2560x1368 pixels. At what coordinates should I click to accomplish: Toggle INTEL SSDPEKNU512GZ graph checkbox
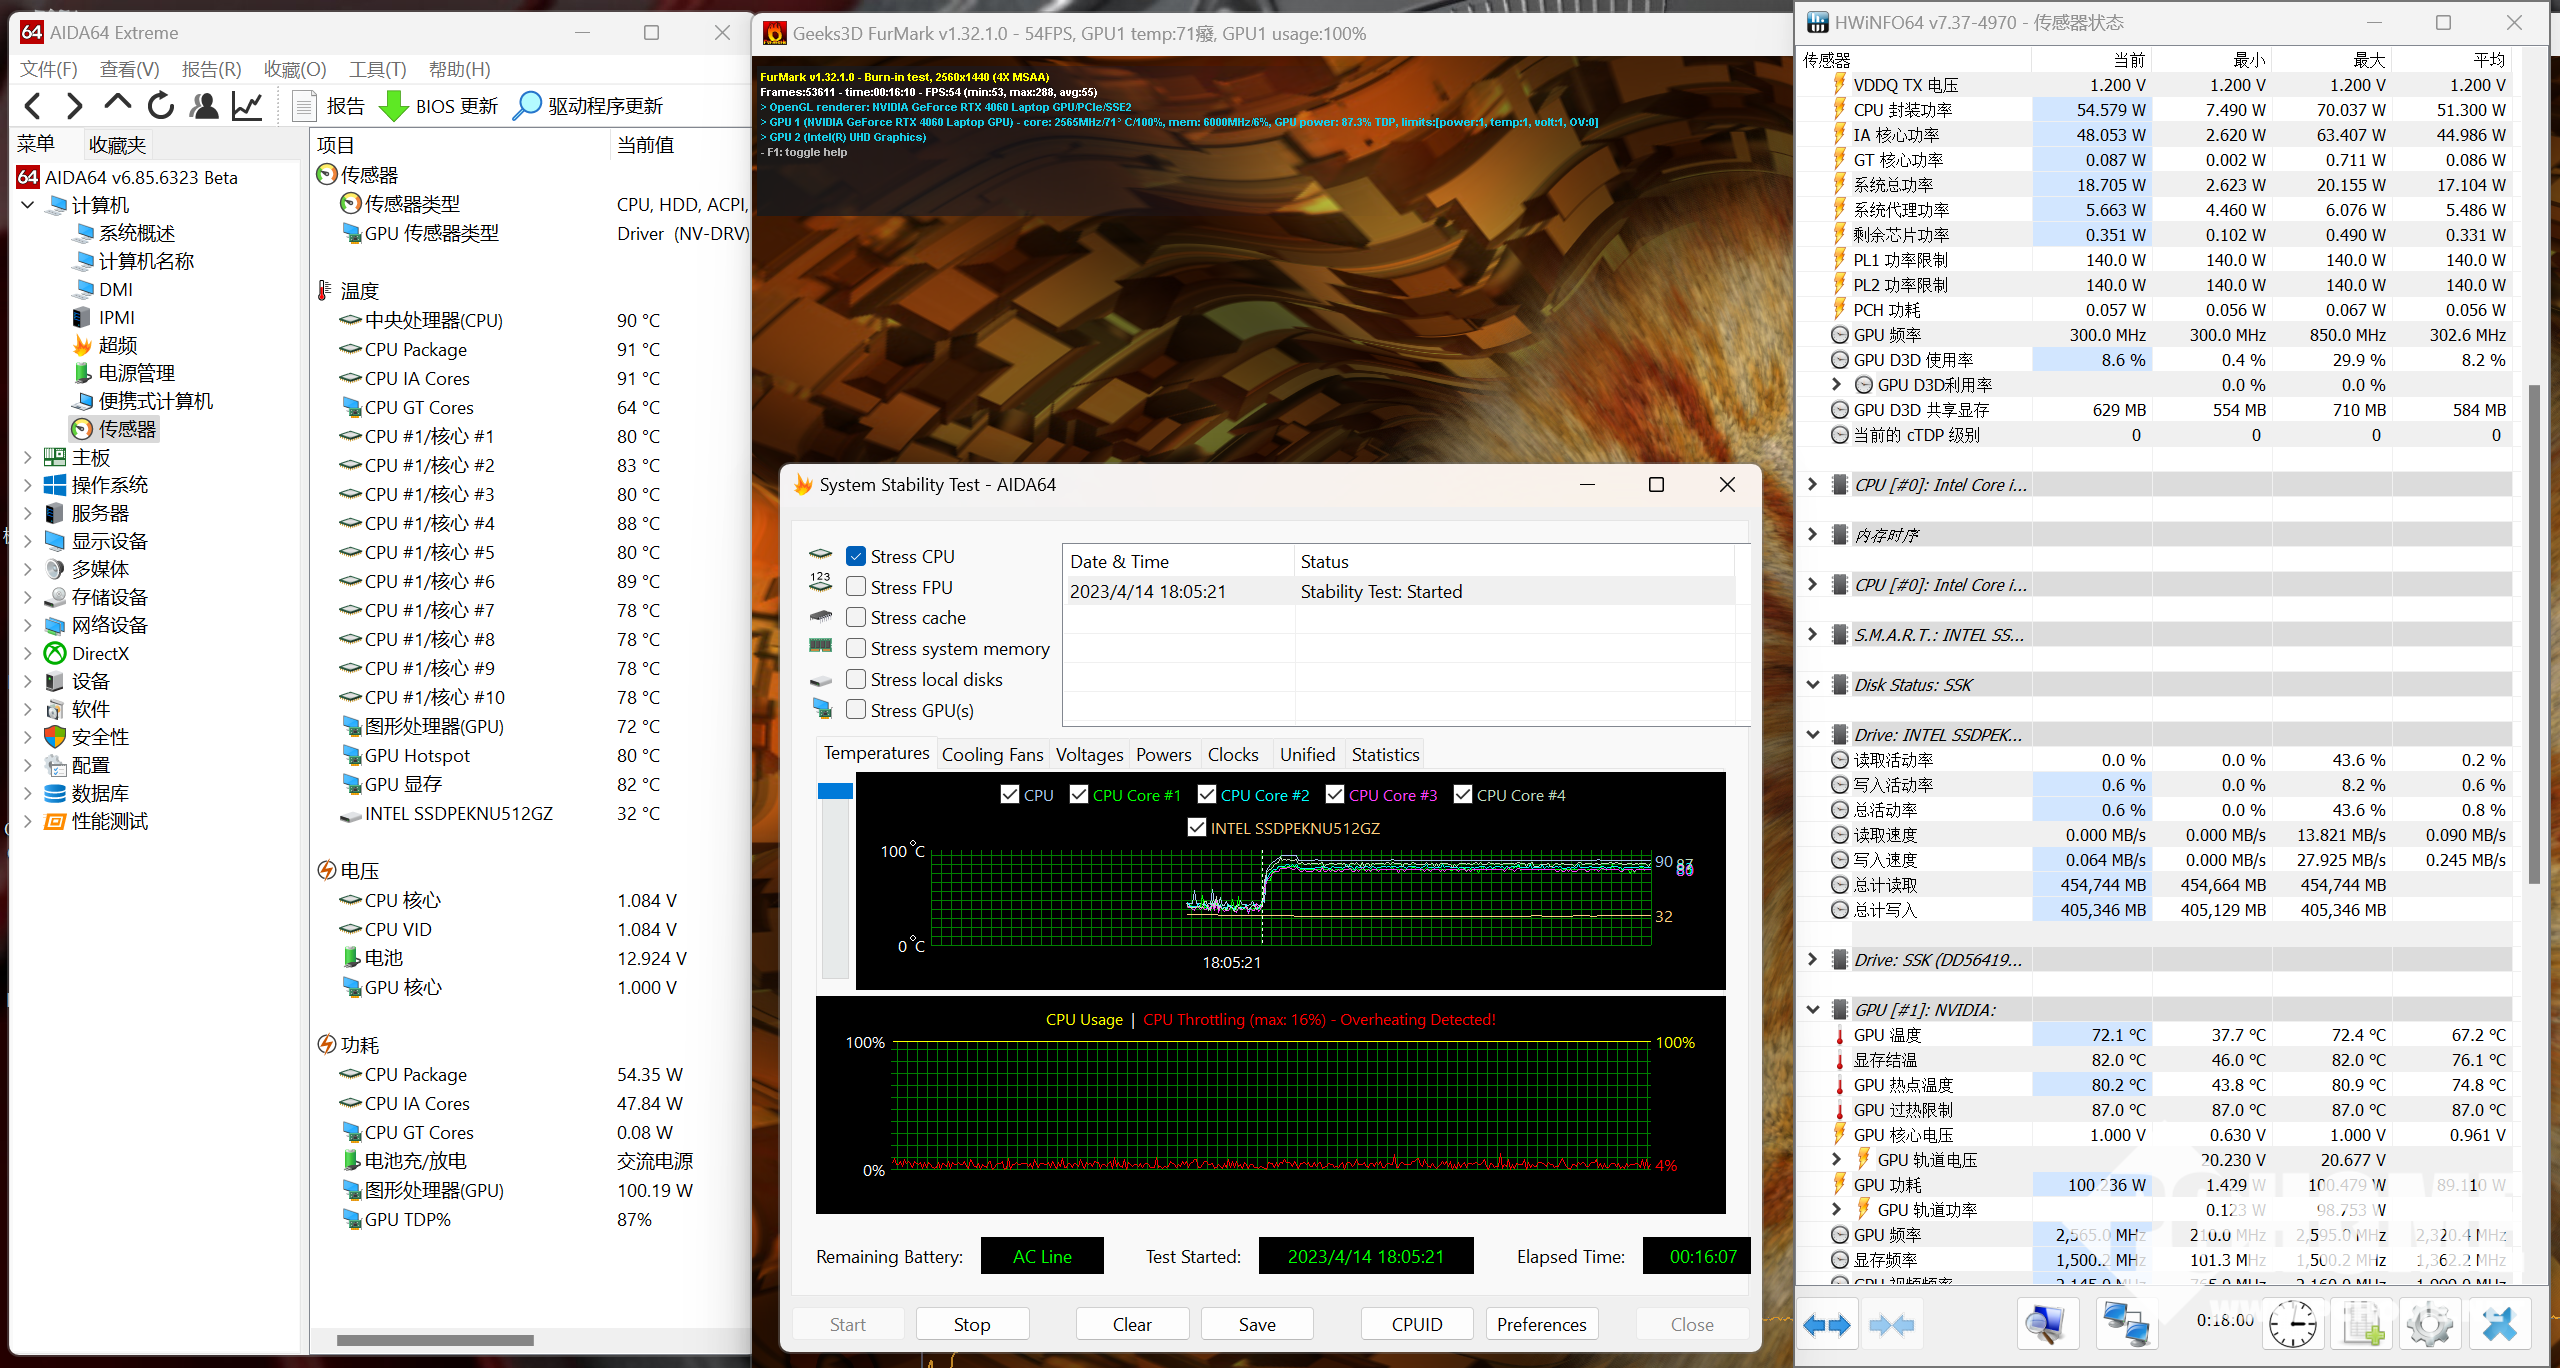tap(1197, 827)
